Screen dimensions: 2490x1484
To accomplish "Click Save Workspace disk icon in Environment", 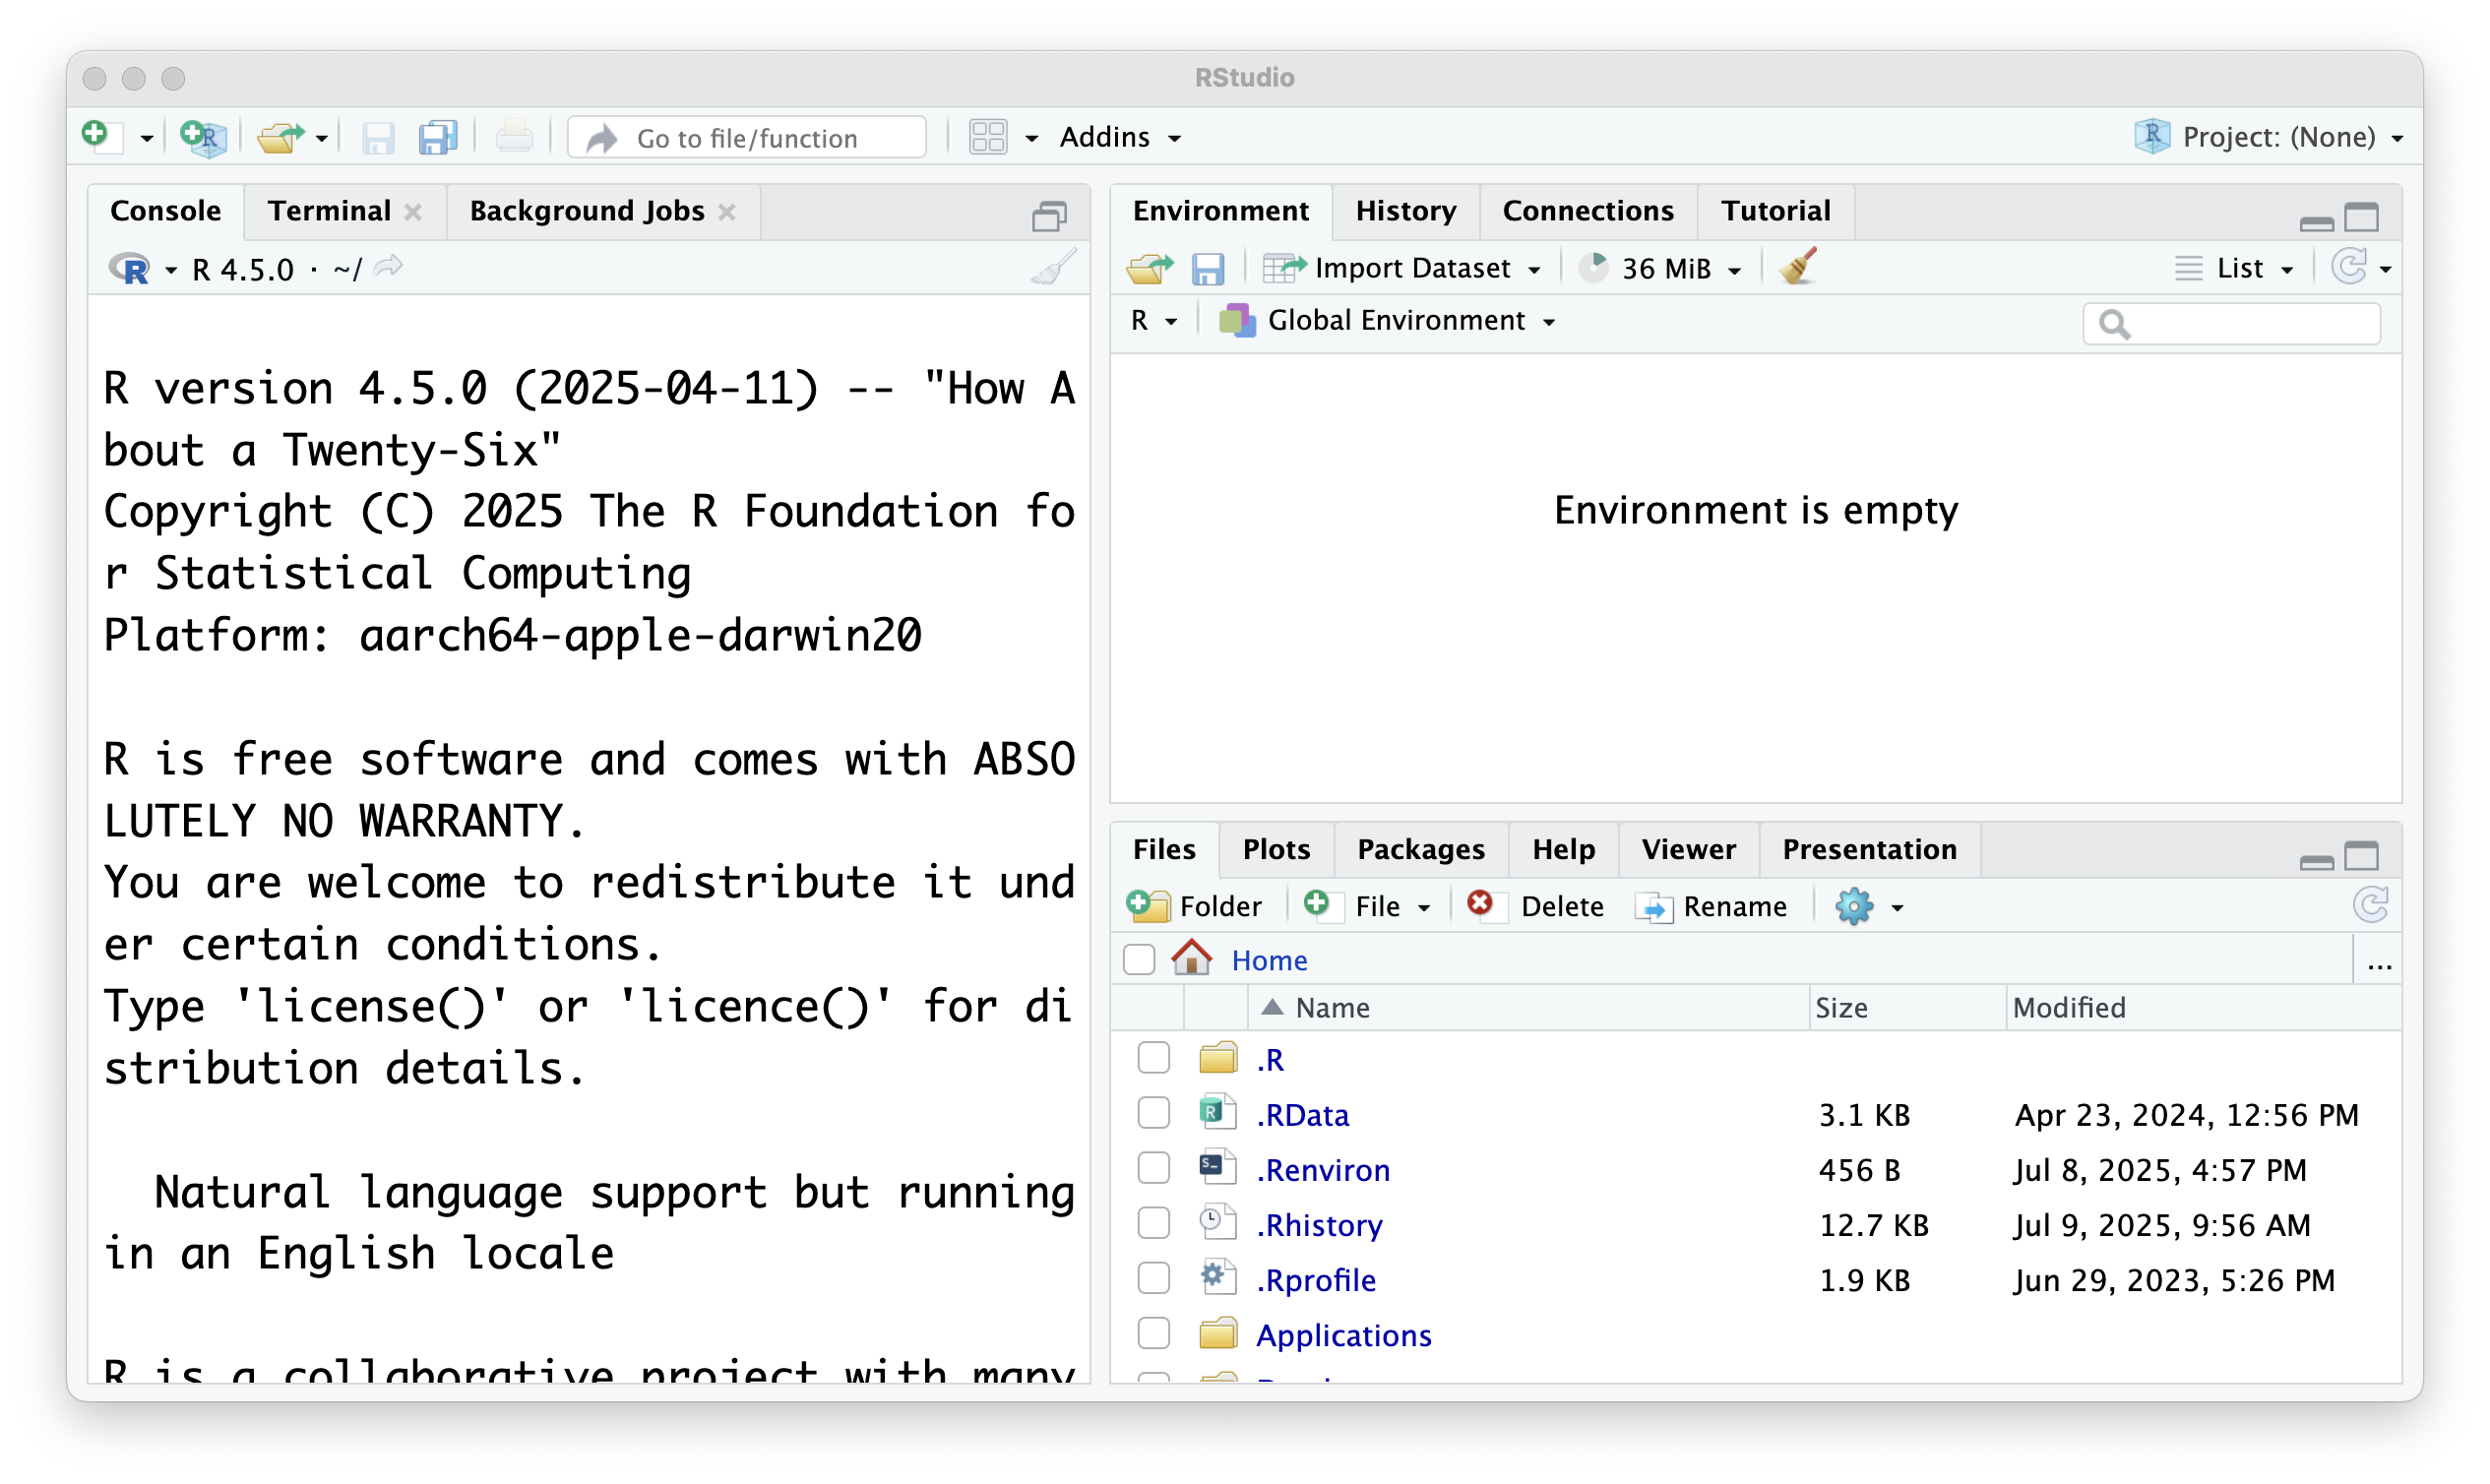I will pos(1207,268).
